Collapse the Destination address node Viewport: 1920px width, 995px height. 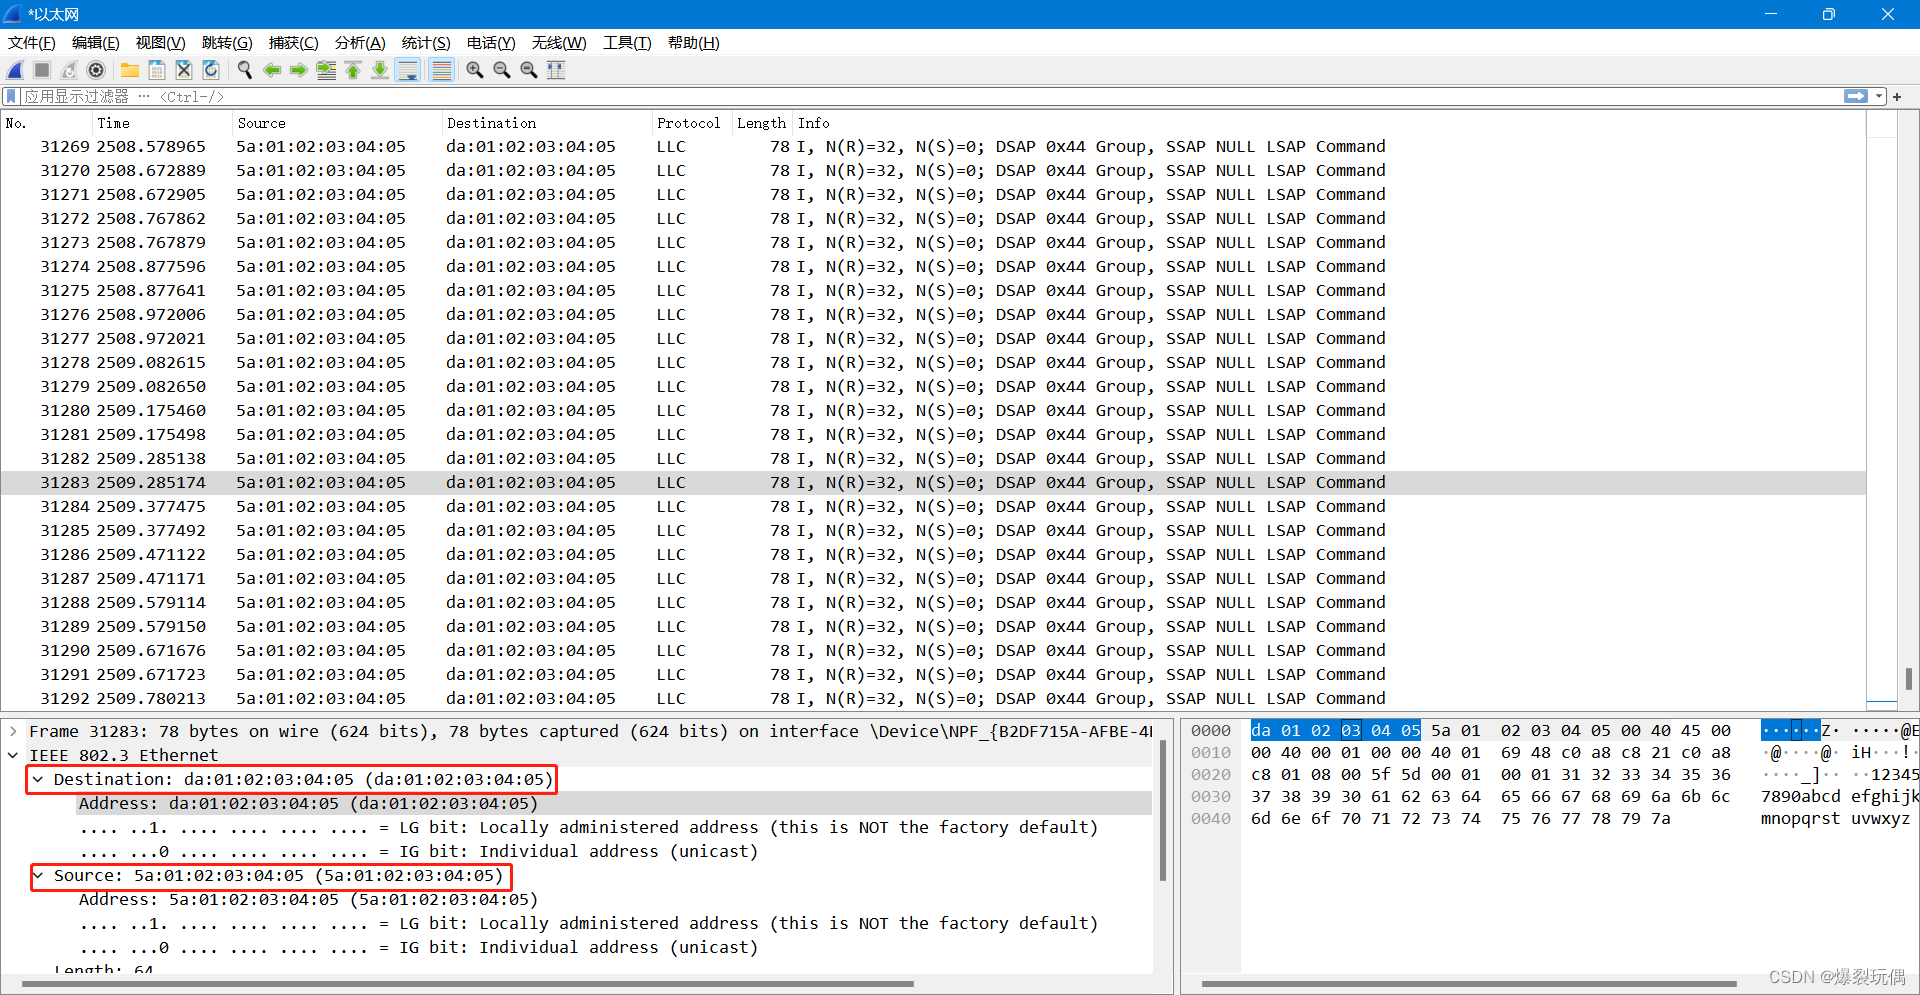(x=38, y=779)
